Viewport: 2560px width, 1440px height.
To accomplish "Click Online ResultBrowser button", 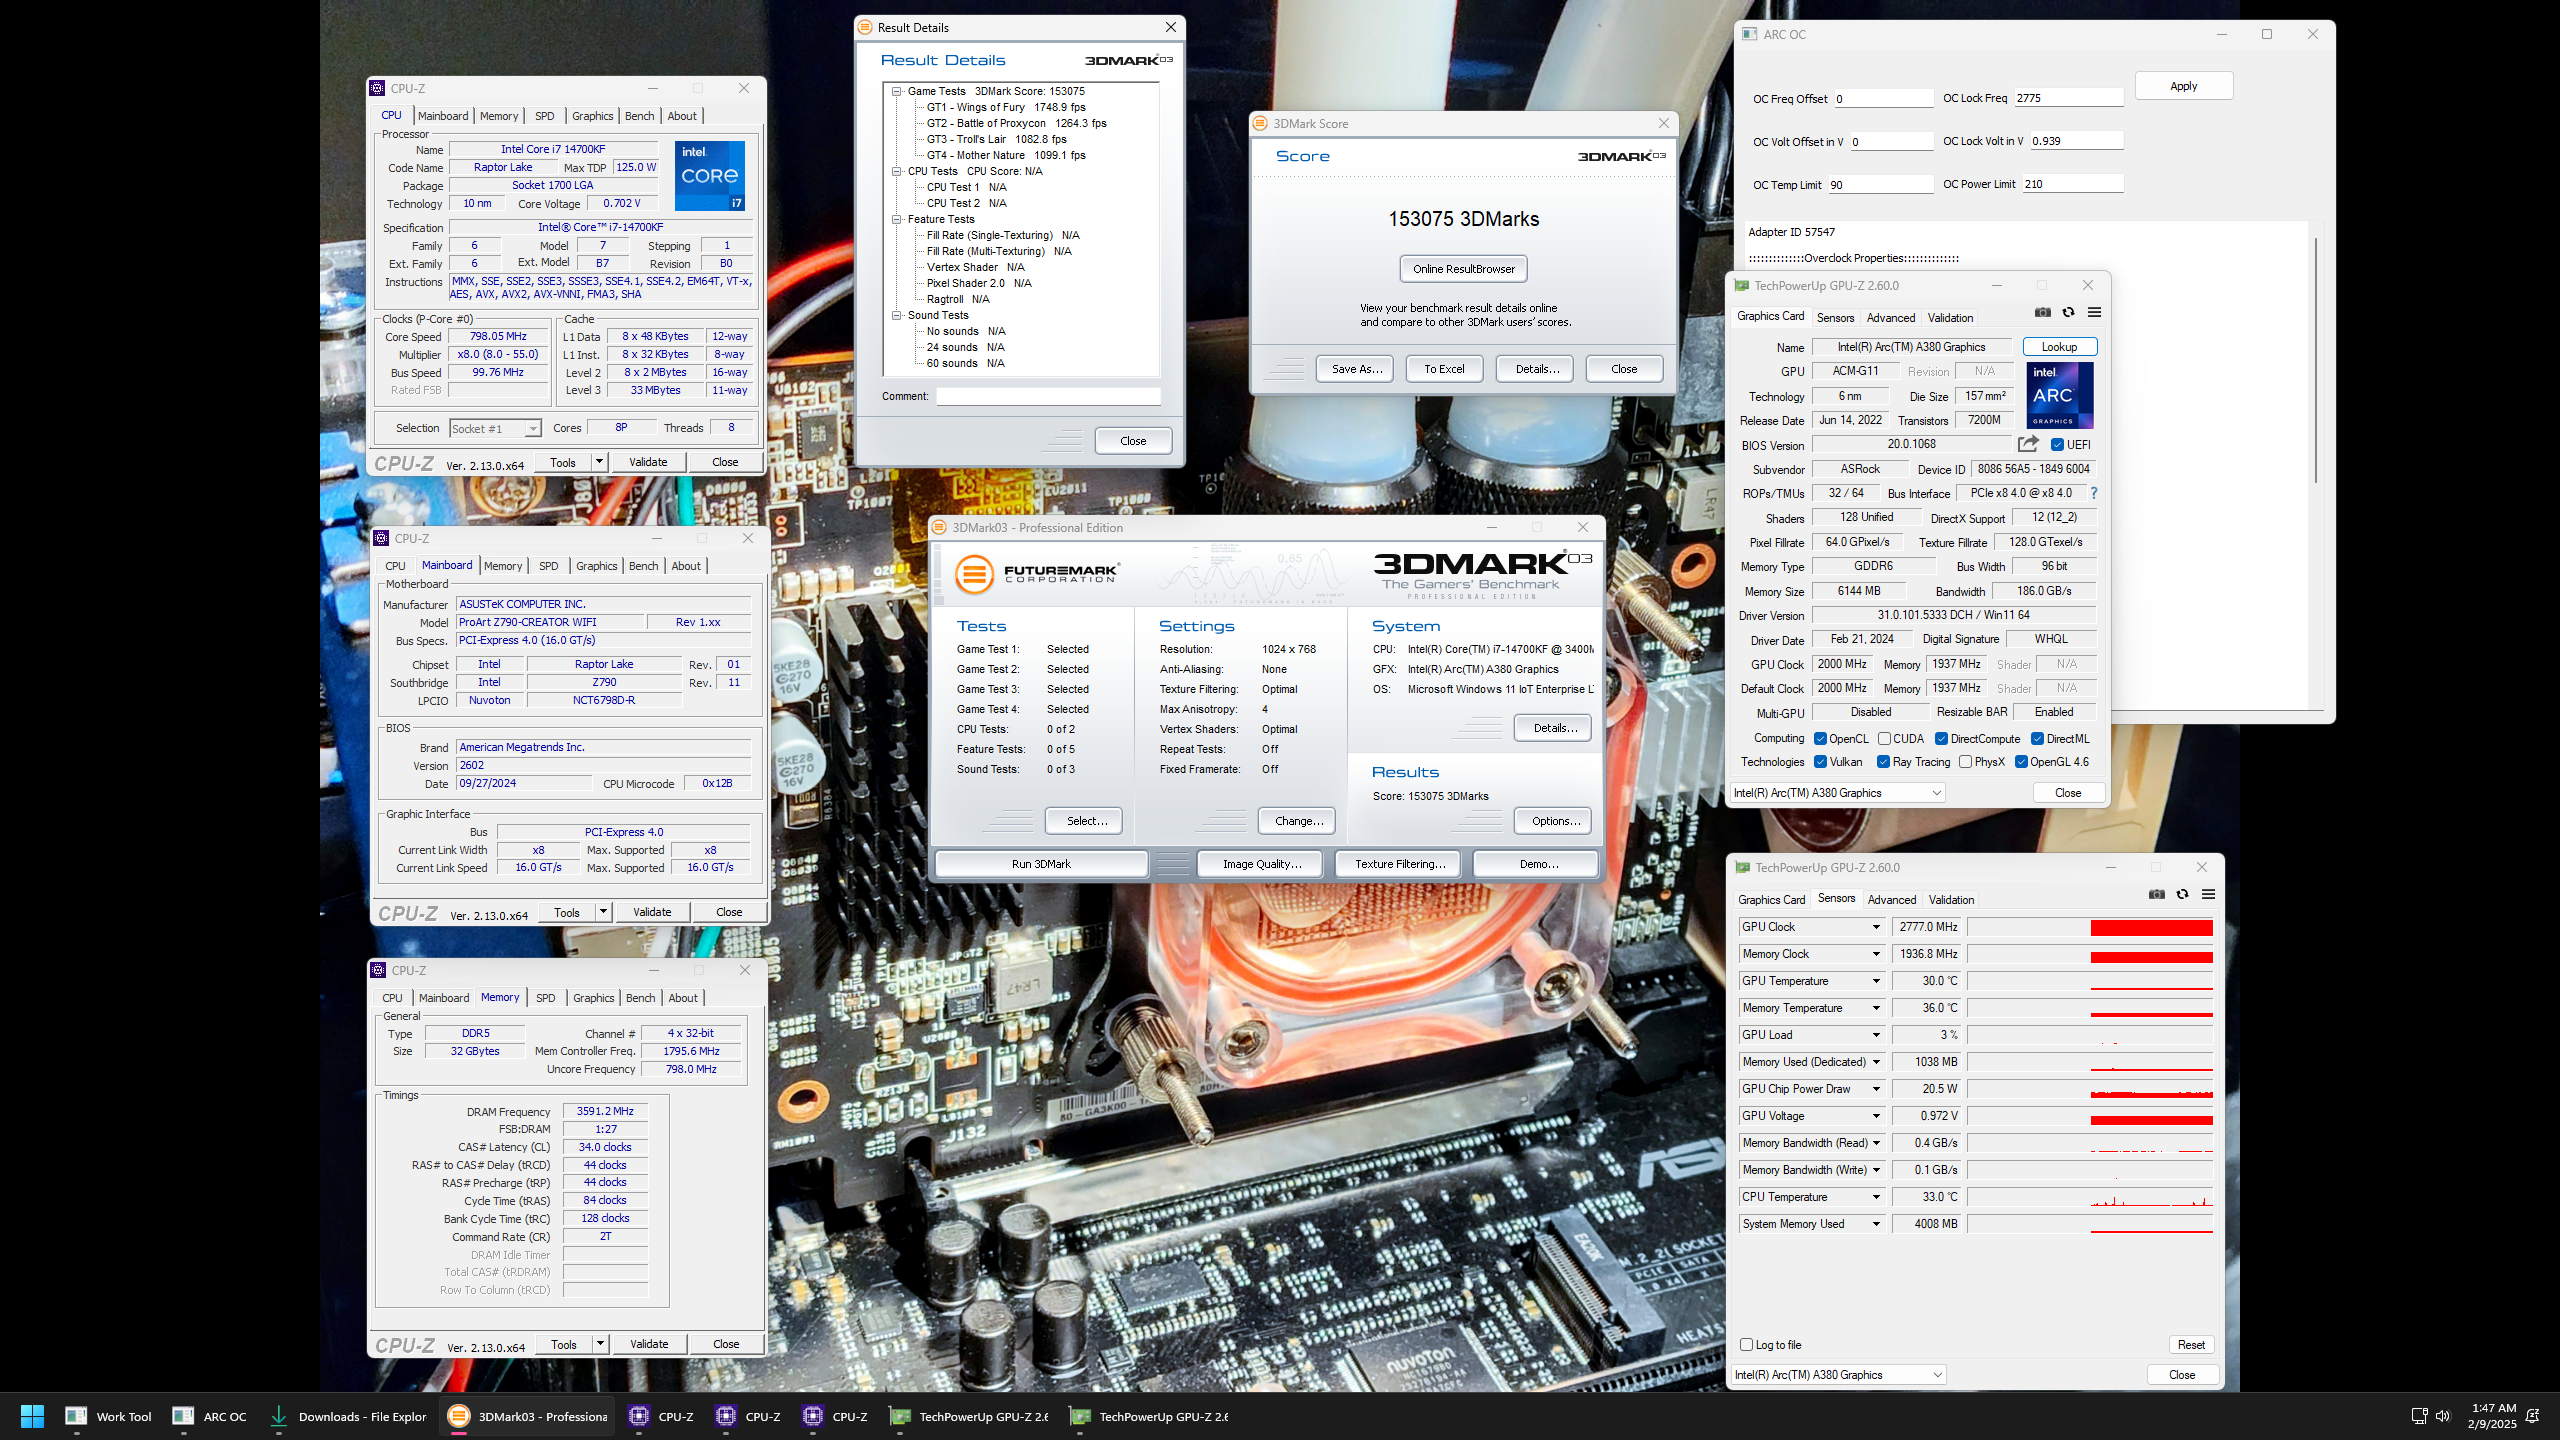I will tap(1463, 269).
